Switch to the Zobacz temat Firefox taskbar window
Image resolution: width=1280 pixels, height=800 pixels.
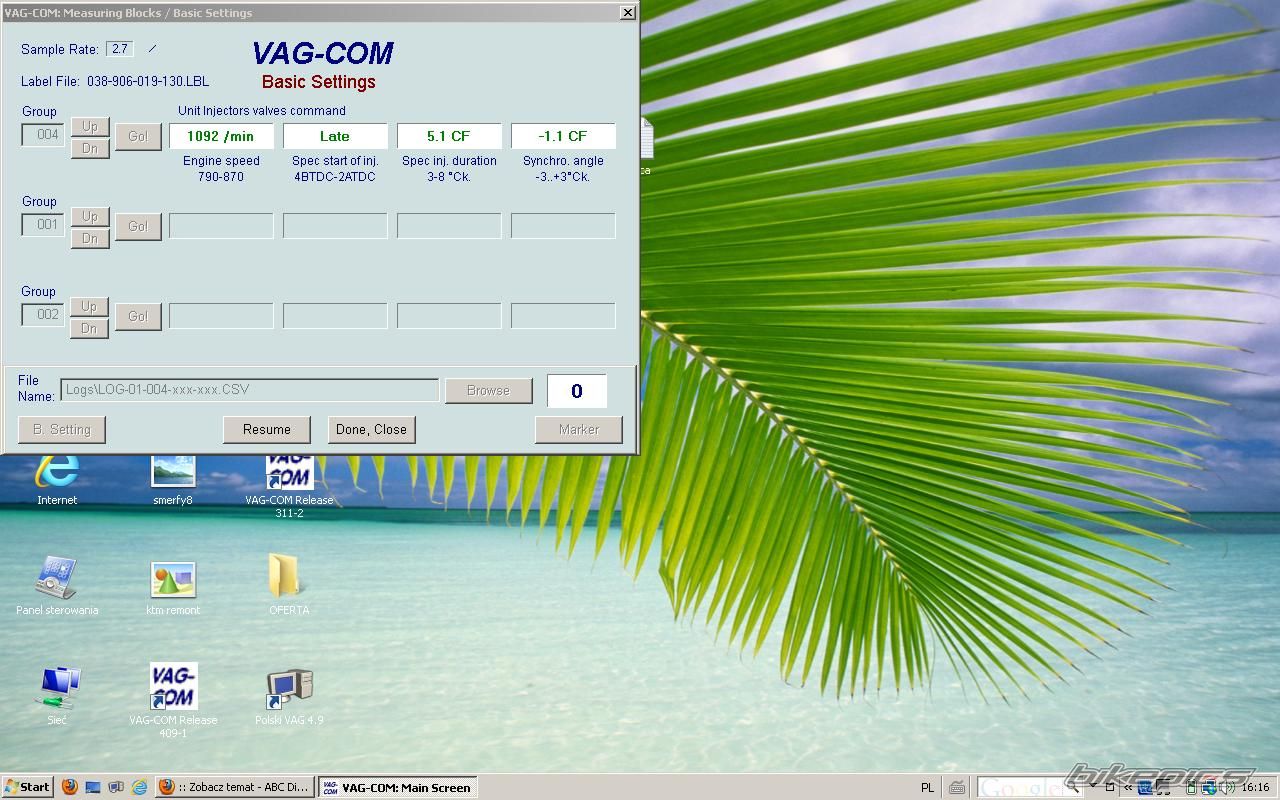[235, 787]
